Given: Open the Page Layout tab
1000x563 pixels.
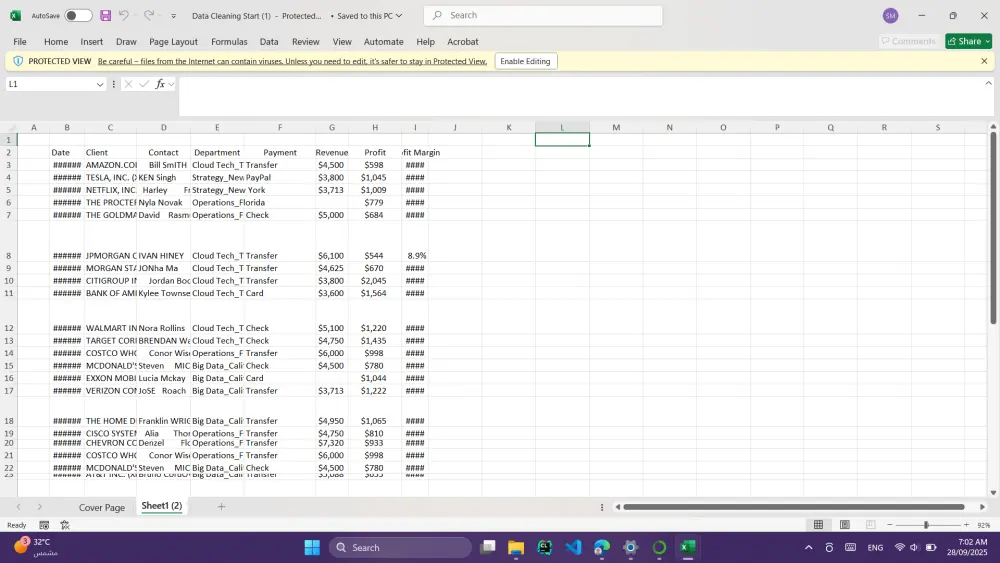Looking at the screenshot, I should point(173,41).
